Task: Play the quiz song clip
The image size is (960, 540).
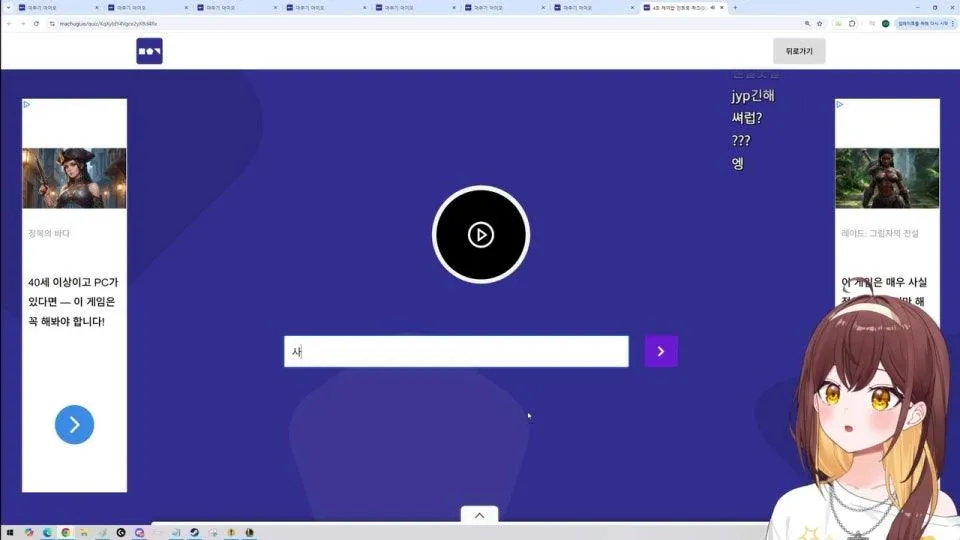Action: pos(481,234)
